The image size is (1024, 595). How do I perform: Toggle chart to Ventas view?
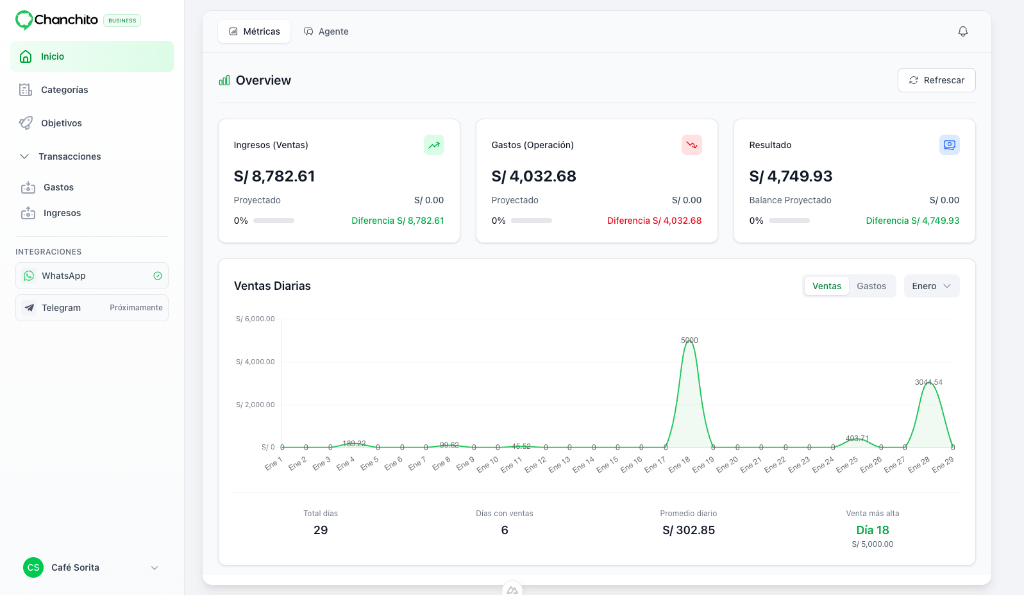[826, 286]
